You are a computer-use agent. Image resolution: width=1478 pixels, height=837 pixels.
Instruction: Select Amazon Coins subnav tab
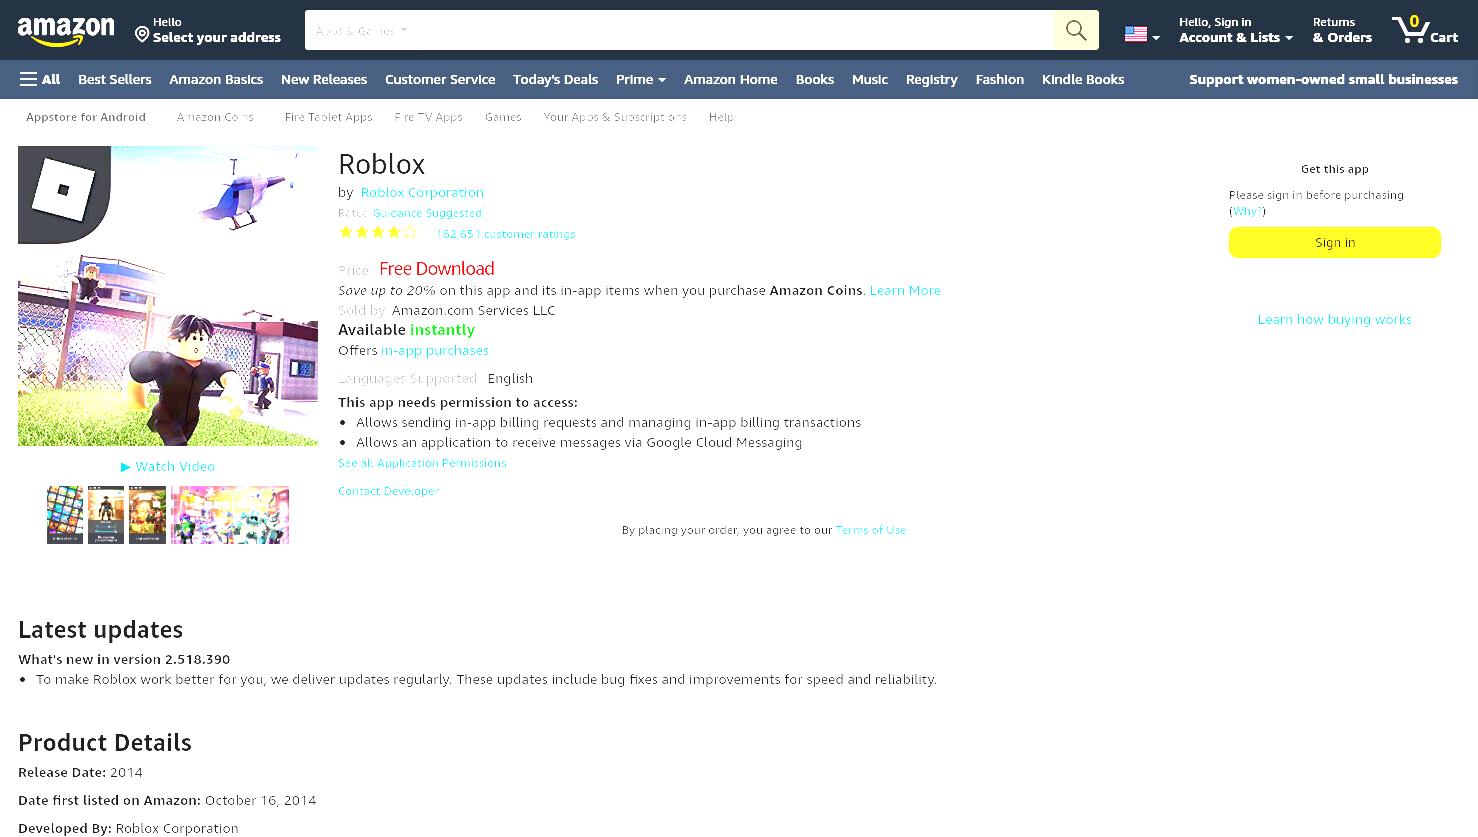215,117
